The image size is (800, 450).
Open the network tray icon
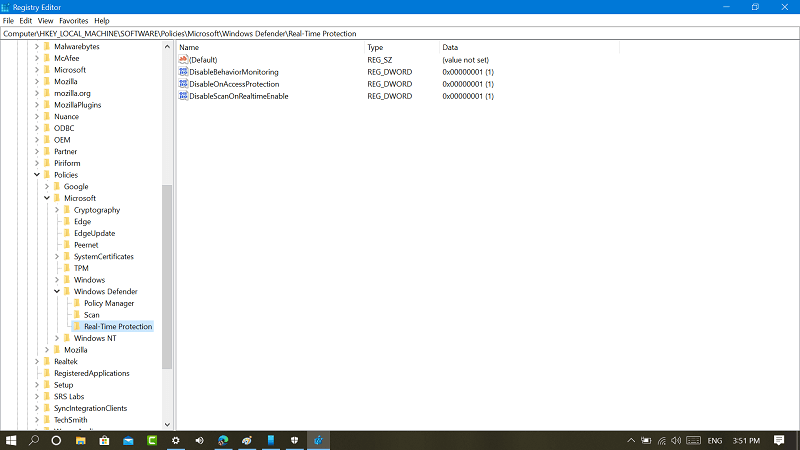click(x=662, y=440)
